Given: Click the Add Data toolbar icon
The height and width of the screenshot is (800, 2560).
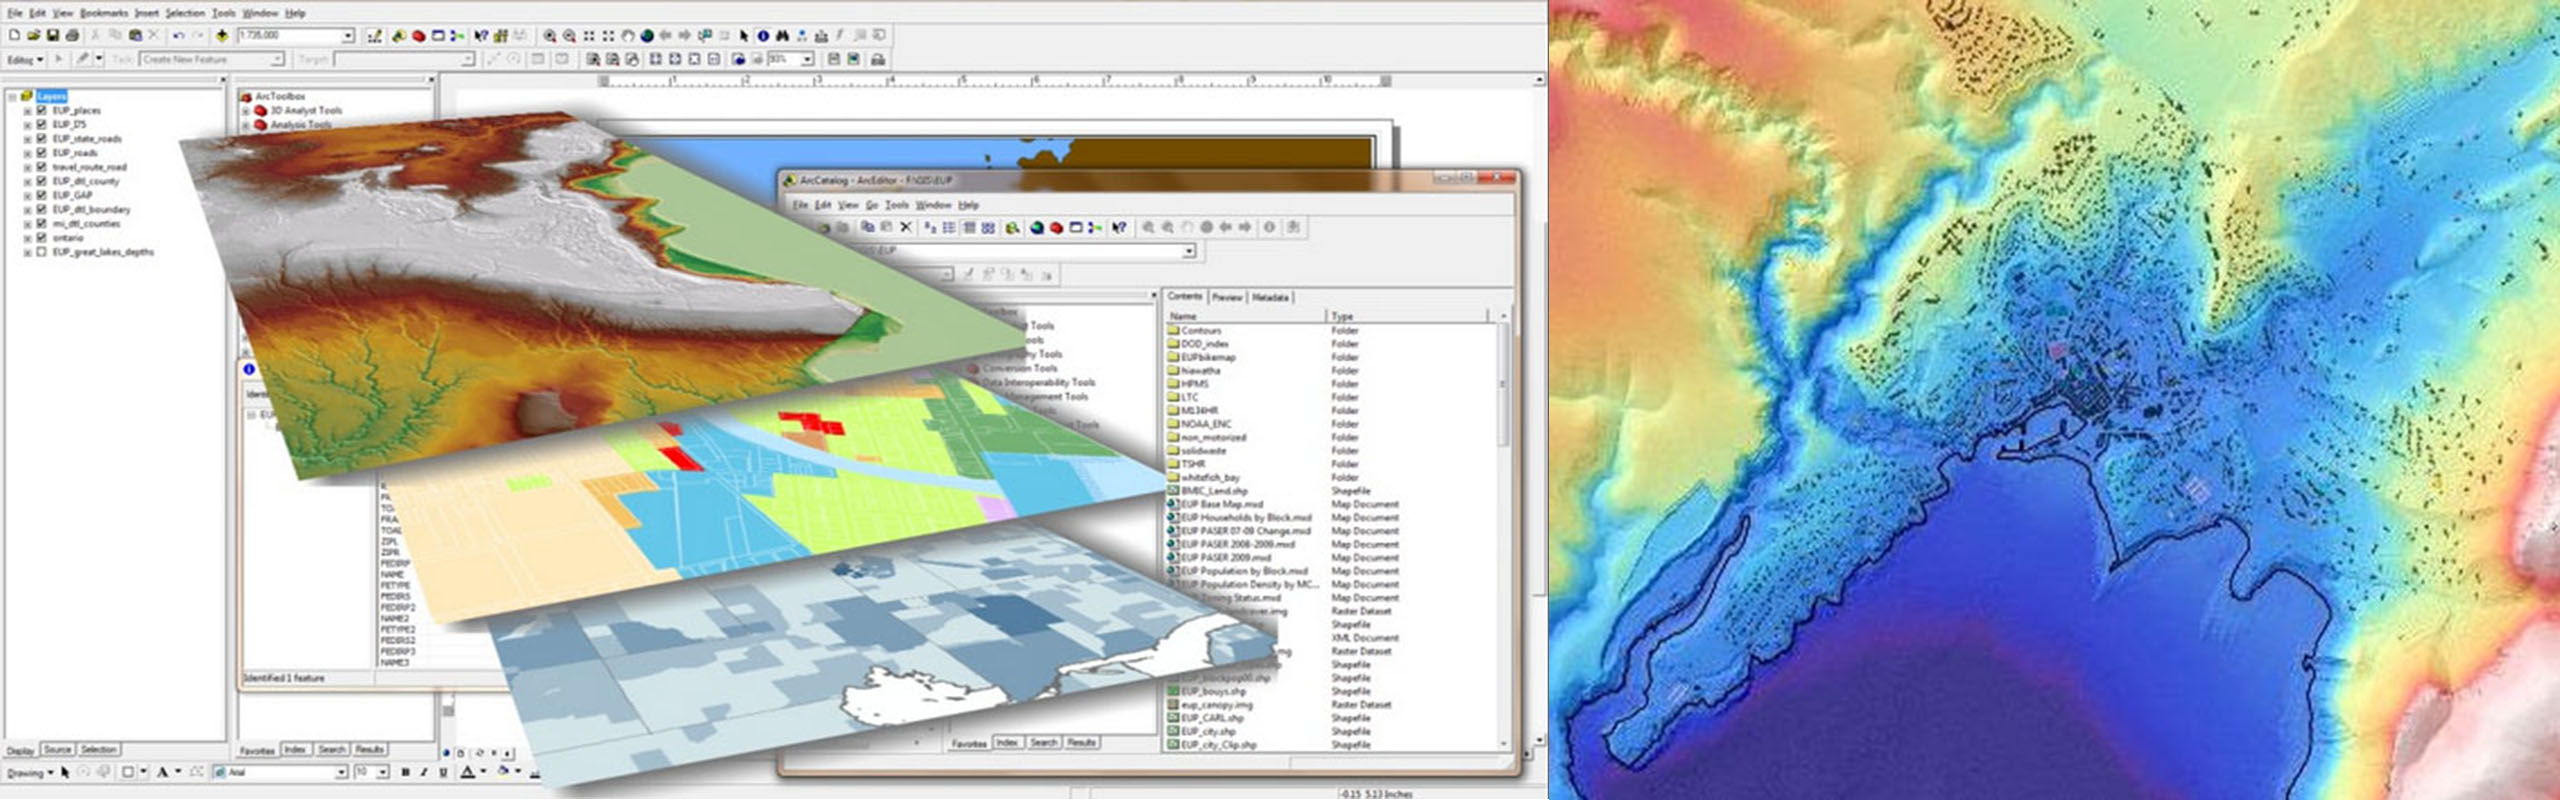Looking at the screenshot, I should click(222, 35).
